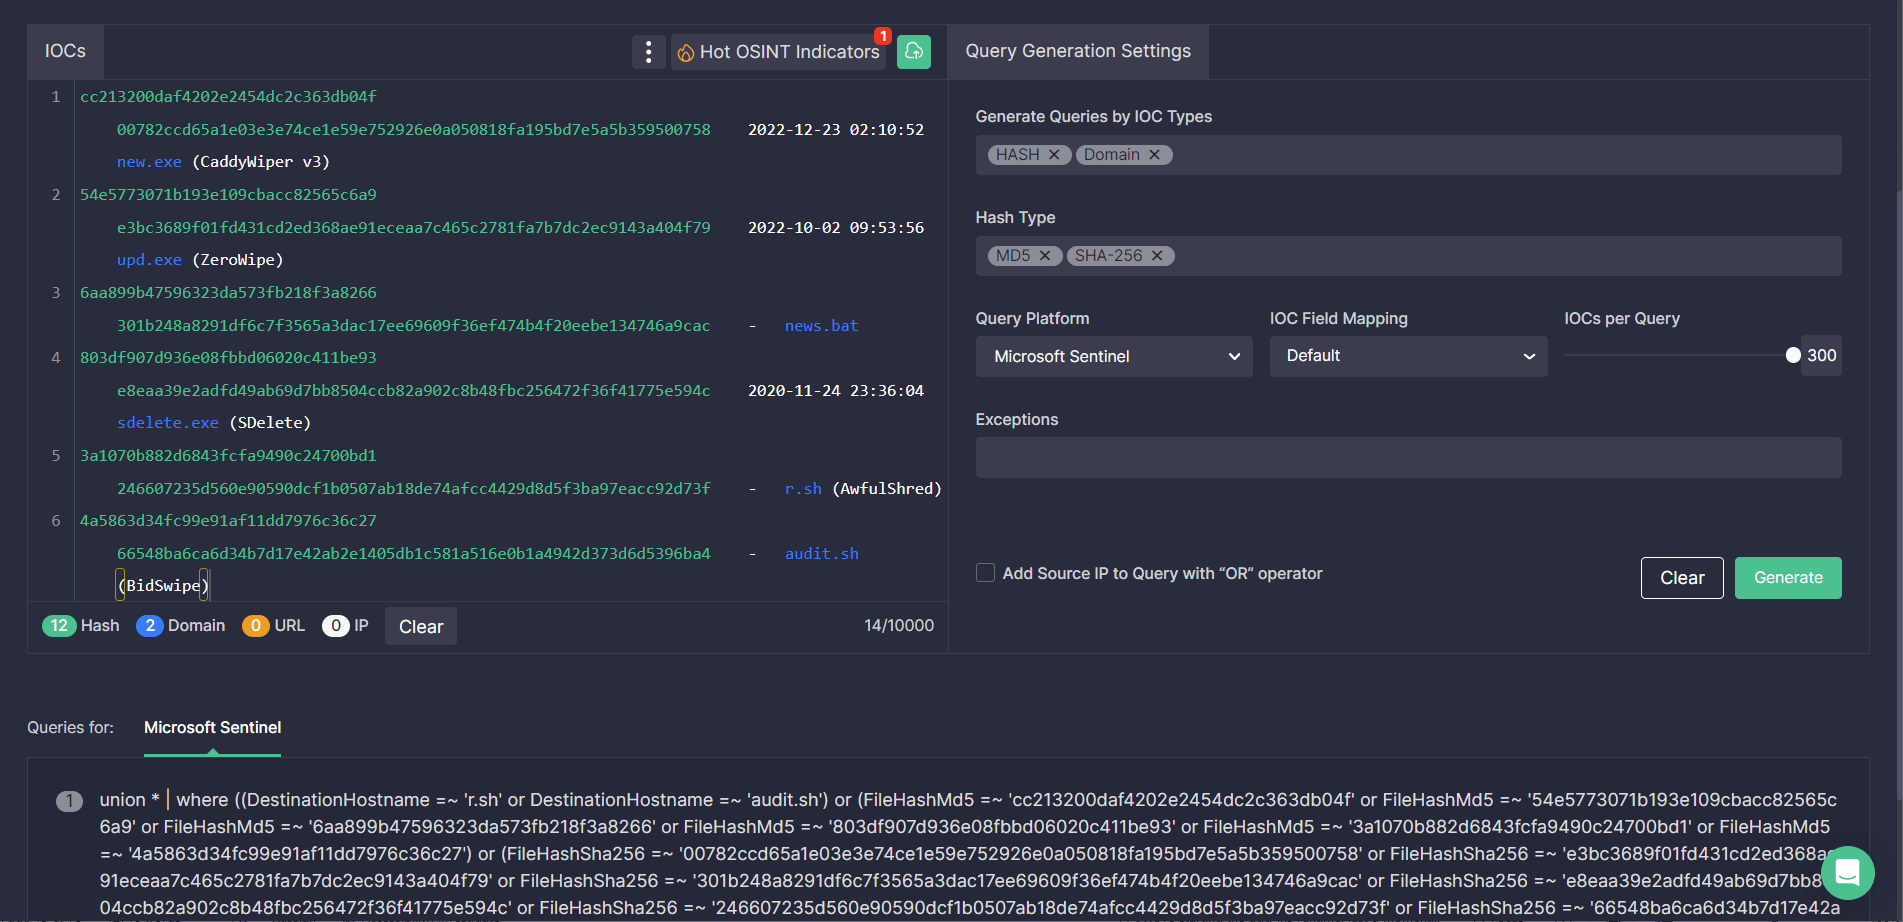Click the (CaddyWiper v3) label

click(261, 162)
